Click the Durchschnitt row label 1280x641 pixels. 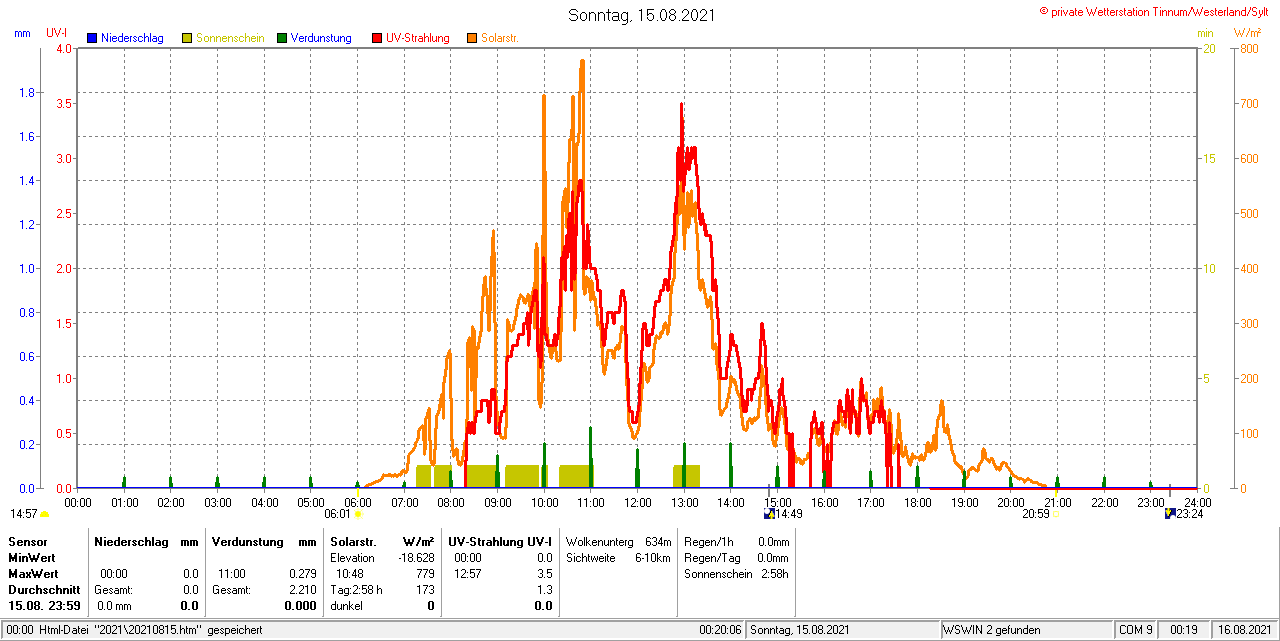click(44, 590)
